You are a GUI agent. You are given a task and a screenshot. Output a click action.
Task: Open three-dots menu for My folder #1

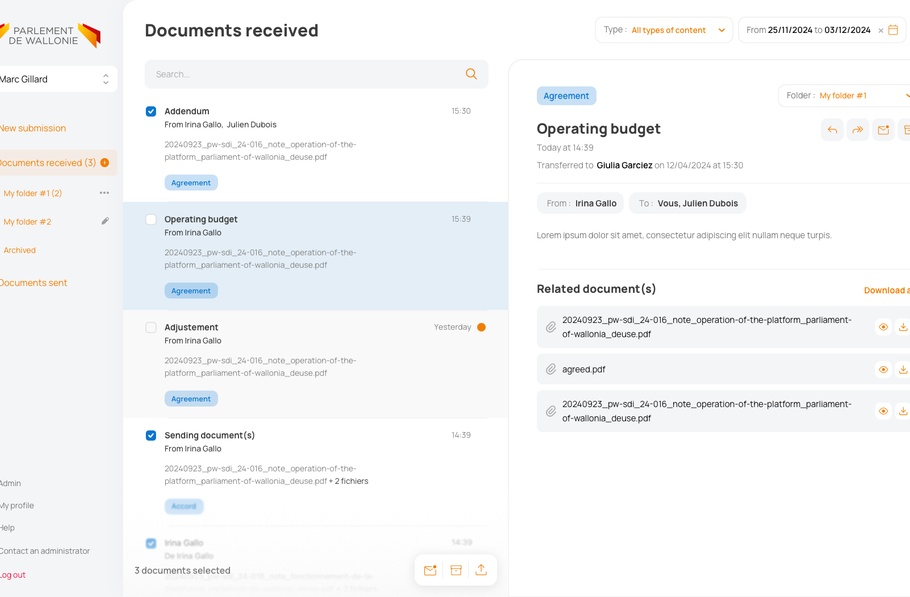[104, 193]
